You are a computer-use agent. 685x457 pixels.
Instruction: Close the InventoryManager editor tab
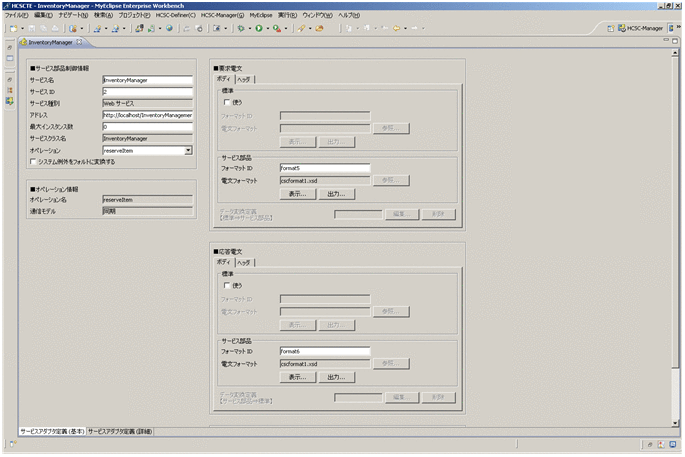tap(80, 43)
